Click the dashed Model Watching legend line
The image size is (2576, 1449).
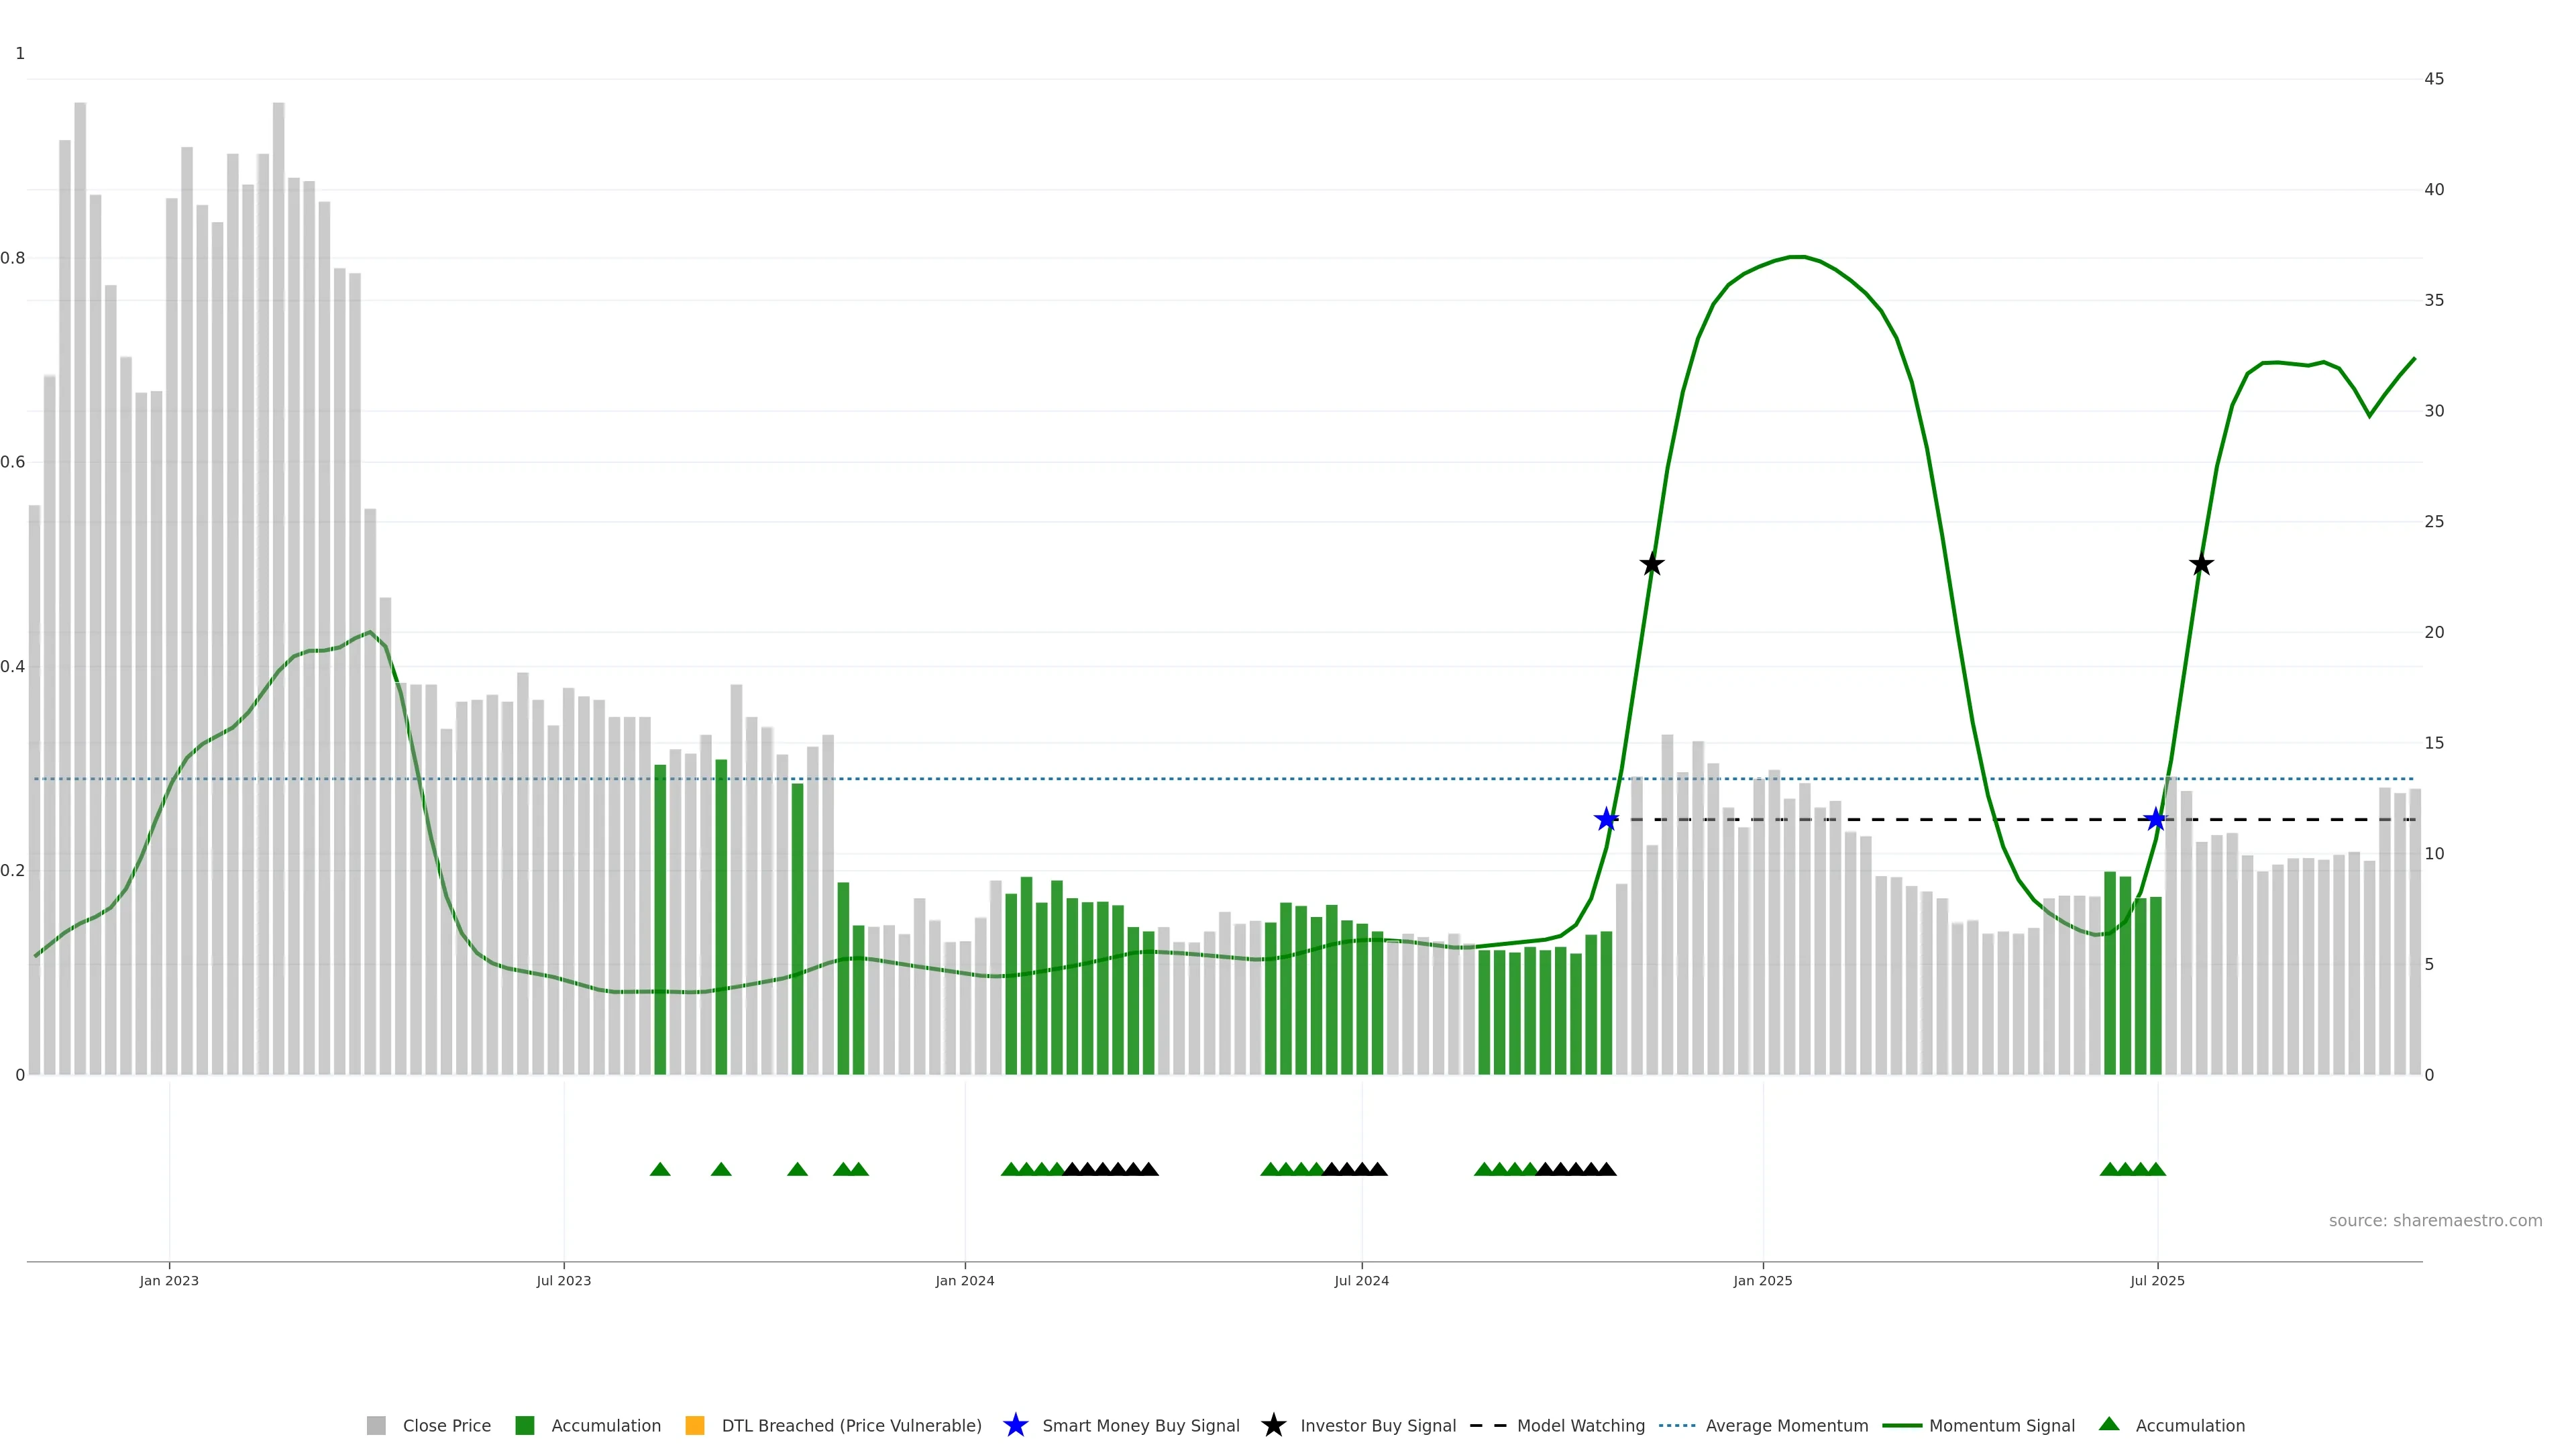[x=1488, y=1426]
